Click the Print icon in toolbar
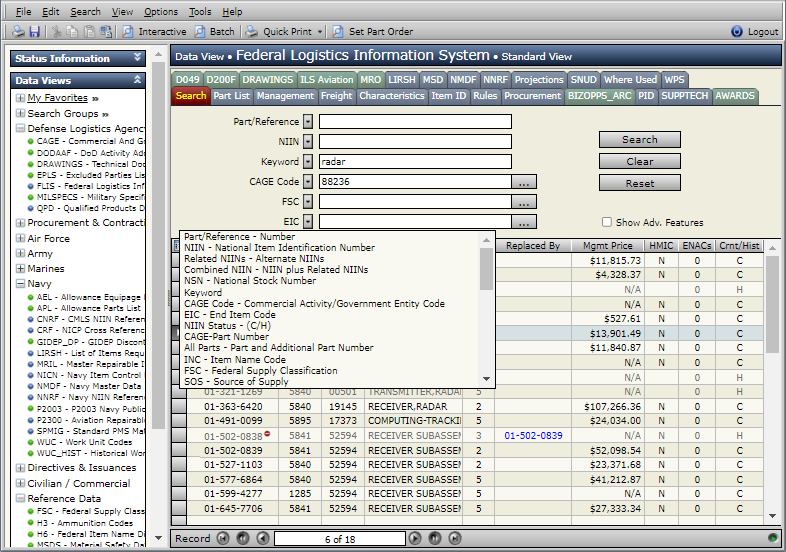 point(19,32)
